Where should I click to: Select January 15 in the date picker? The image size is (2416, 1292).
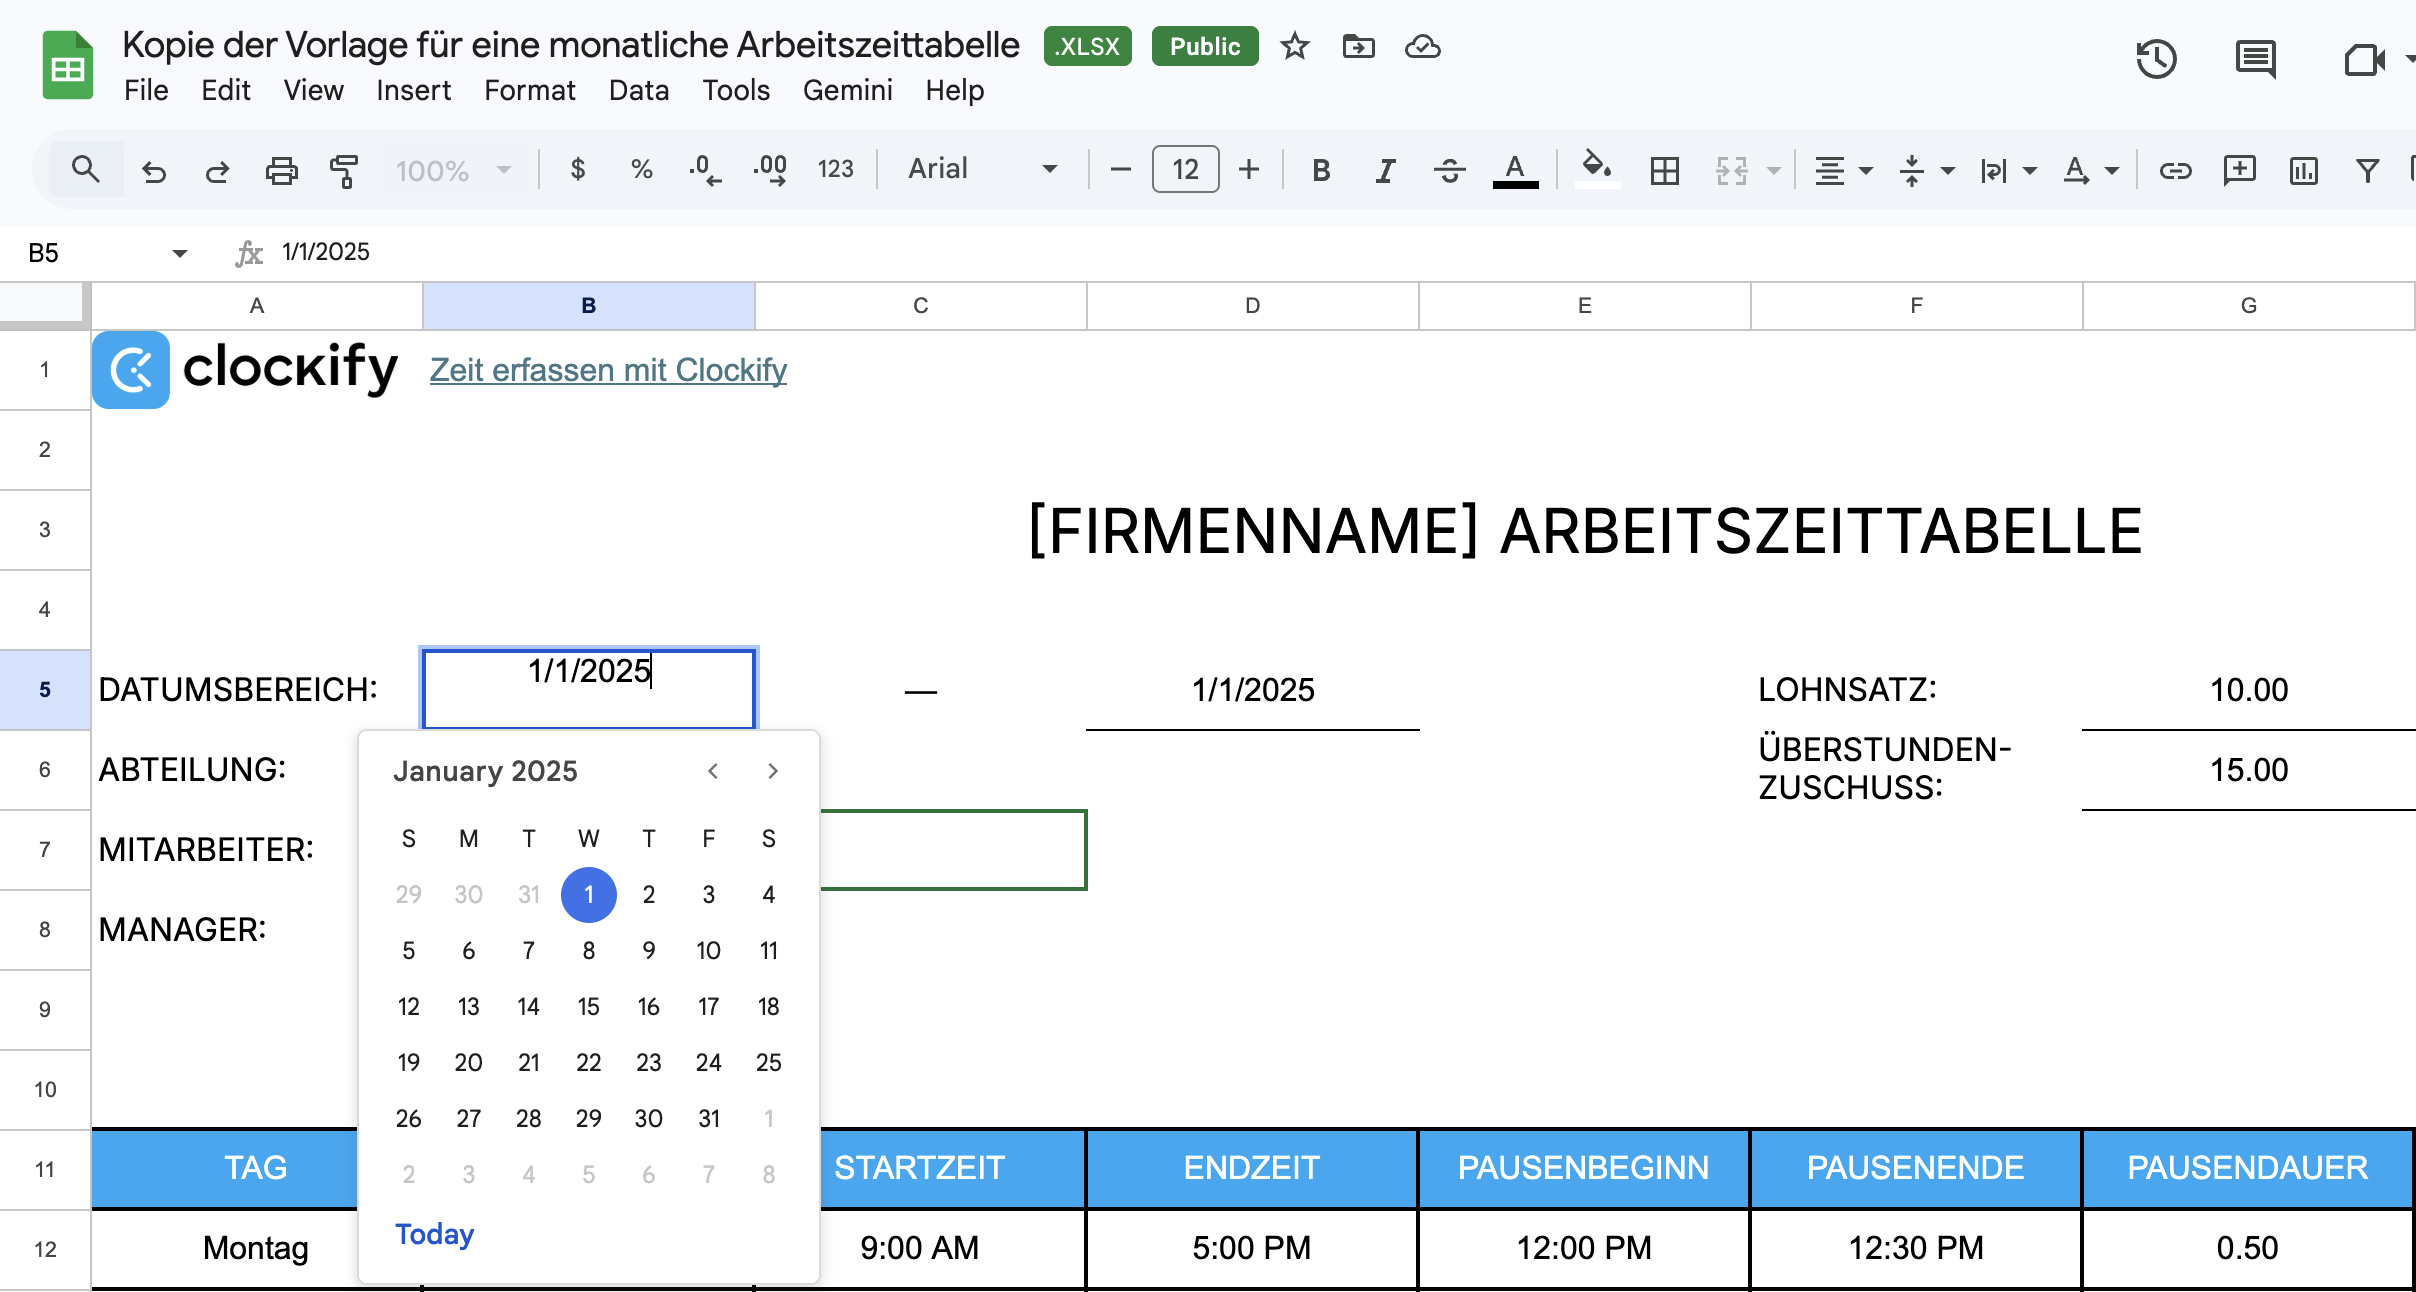coord(589,1006)
